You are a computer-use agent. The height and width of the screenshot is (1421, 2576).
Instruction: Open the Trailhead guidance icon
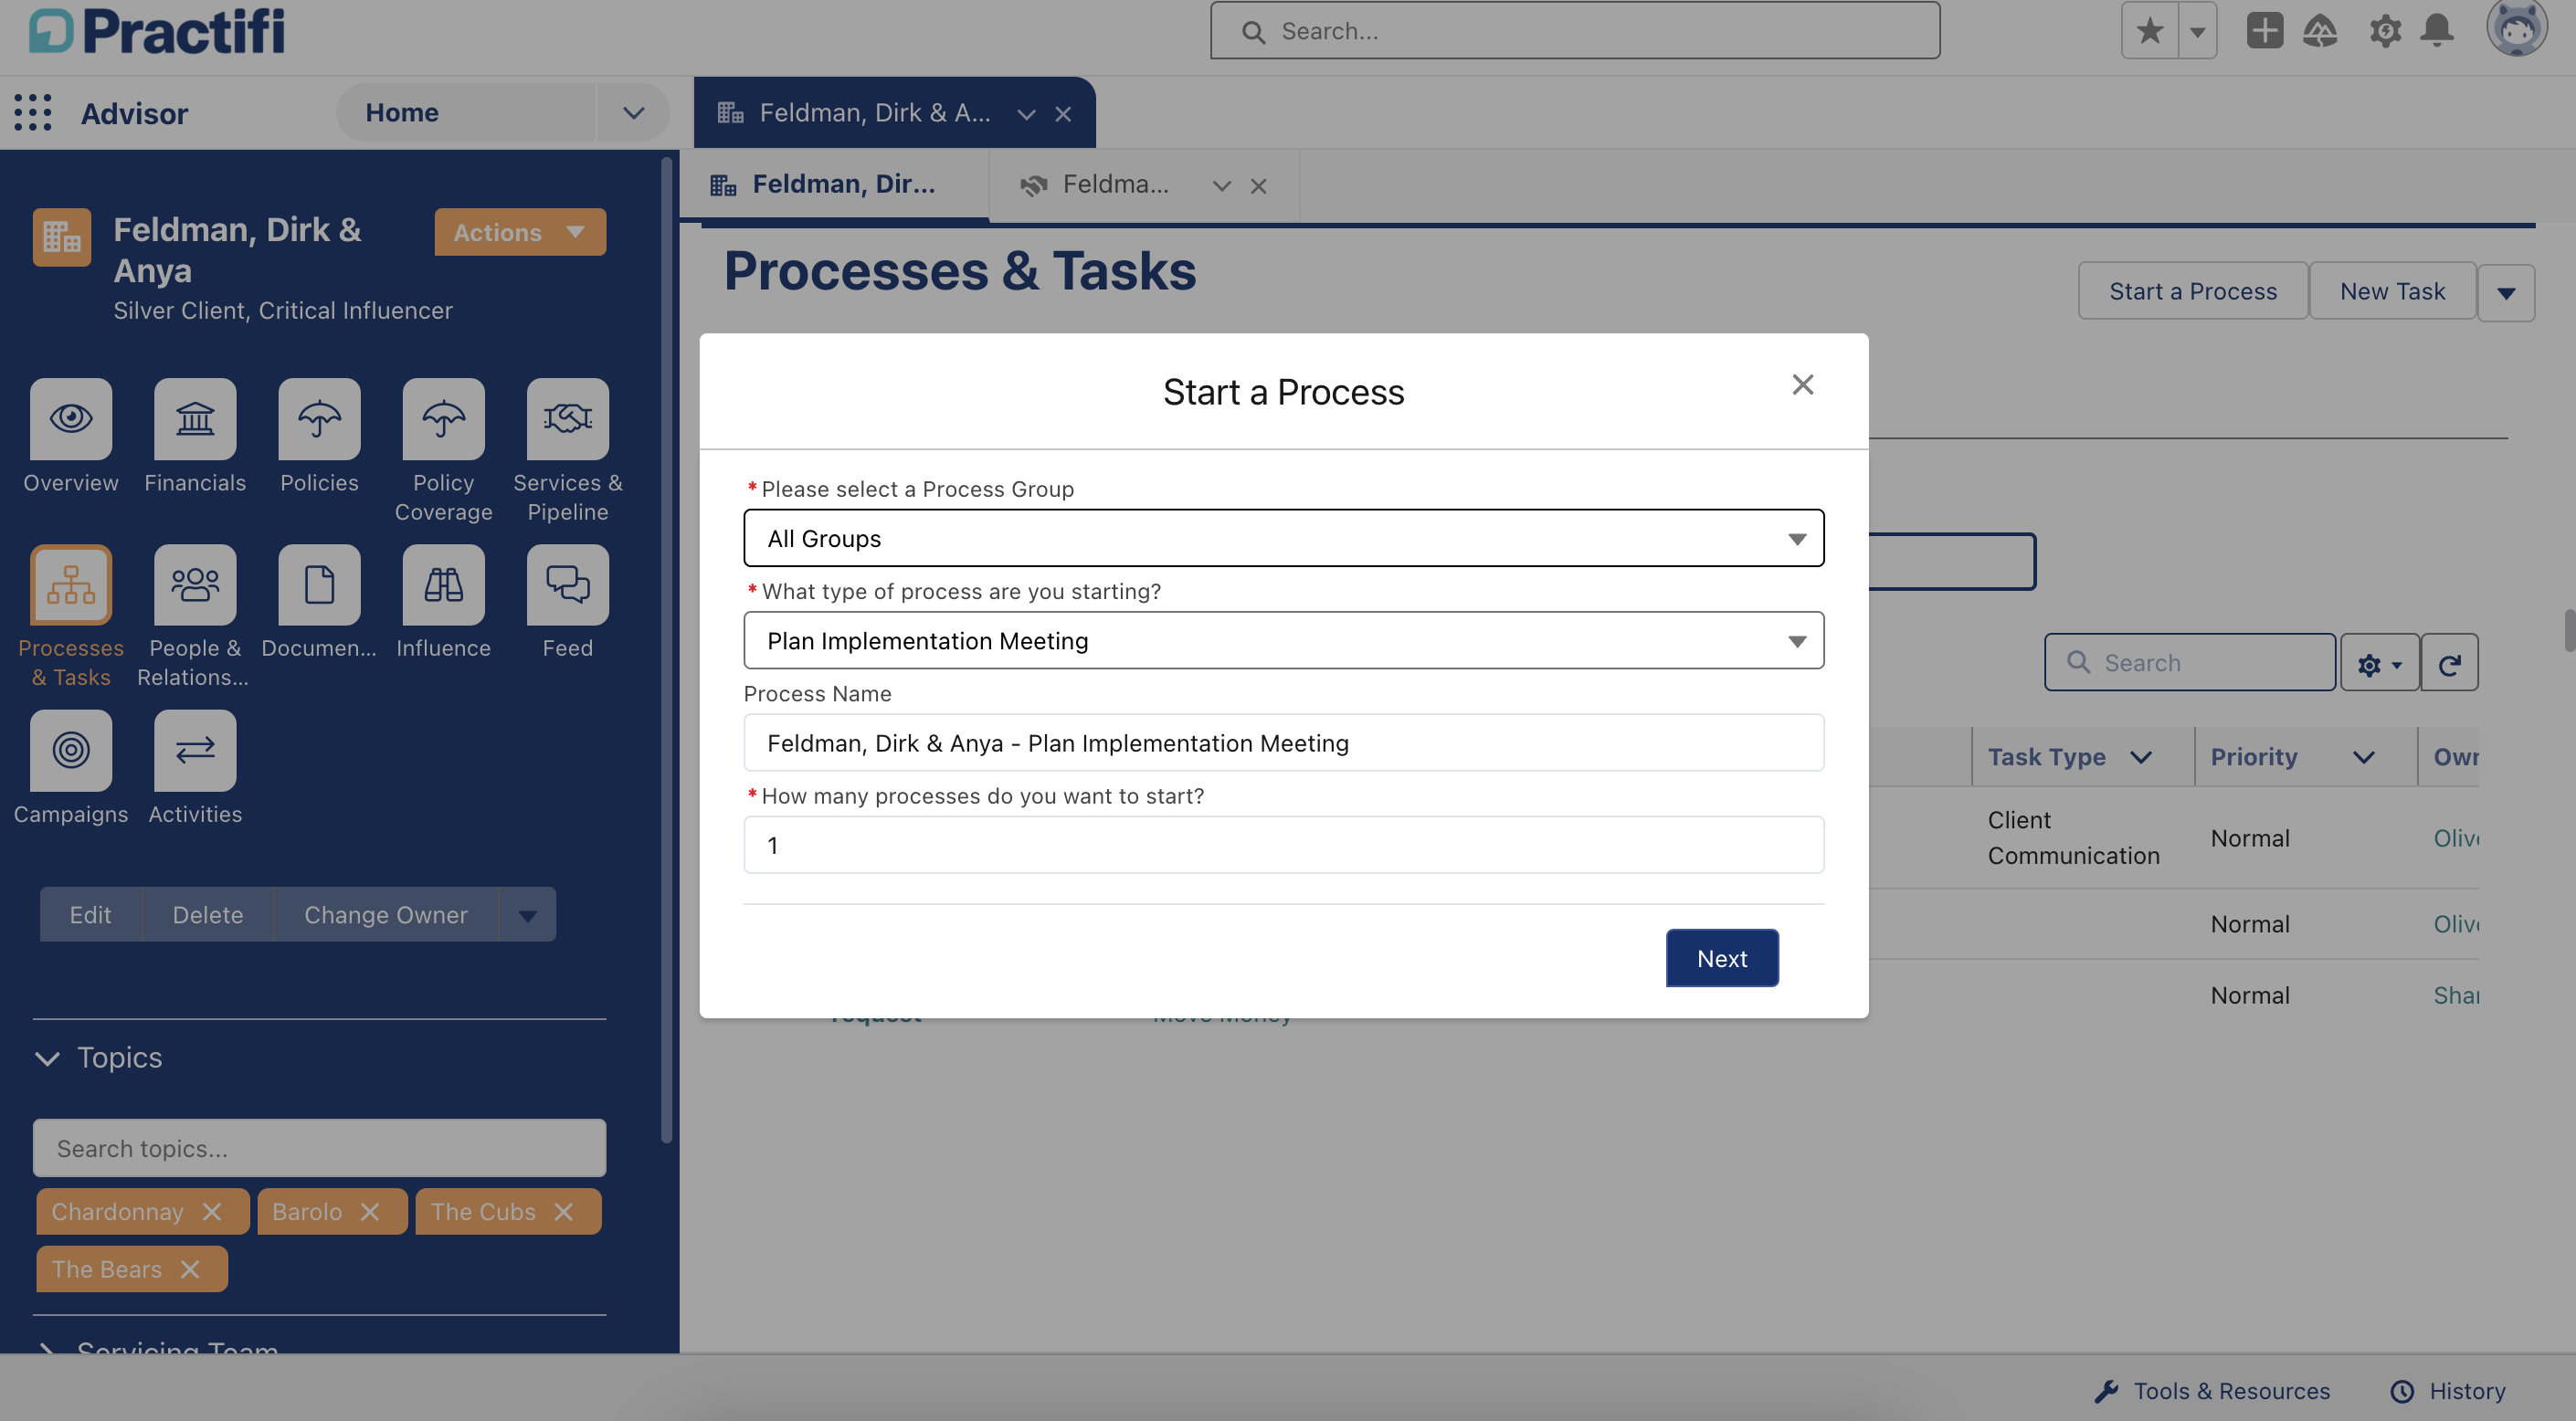point(2320,30)
